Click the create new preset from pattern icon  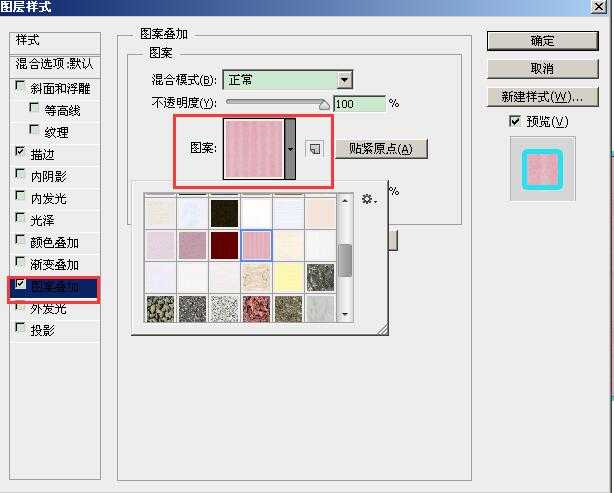click(315, 149)
